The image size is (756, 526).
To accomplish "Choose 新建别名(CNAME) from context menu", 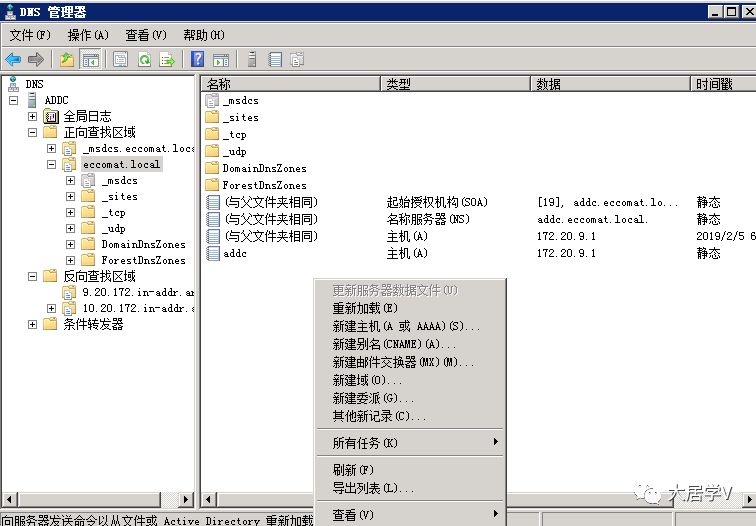I will pos(410,344).
